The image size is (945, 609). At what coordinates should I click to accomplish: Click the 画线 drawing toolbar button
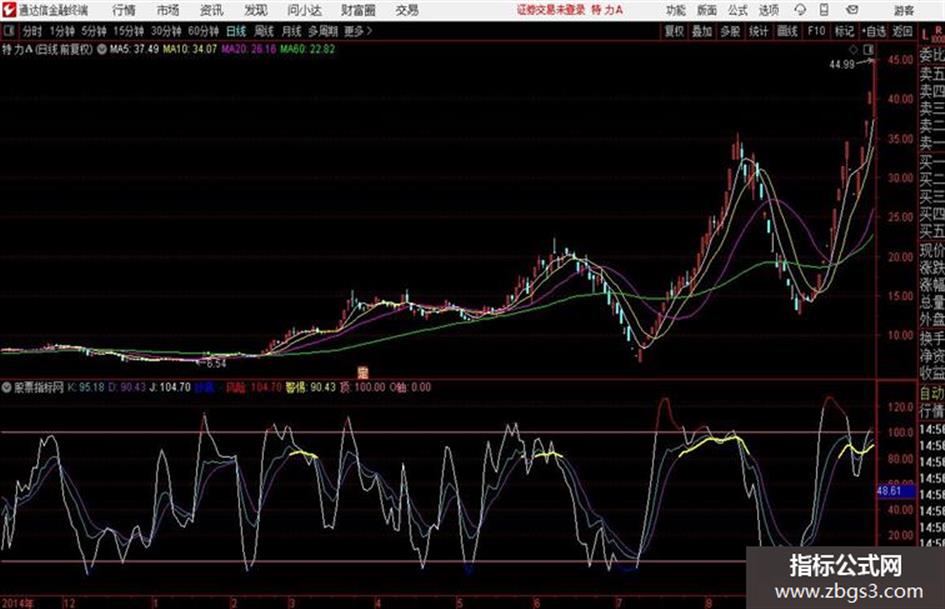(x=788, y=31)
